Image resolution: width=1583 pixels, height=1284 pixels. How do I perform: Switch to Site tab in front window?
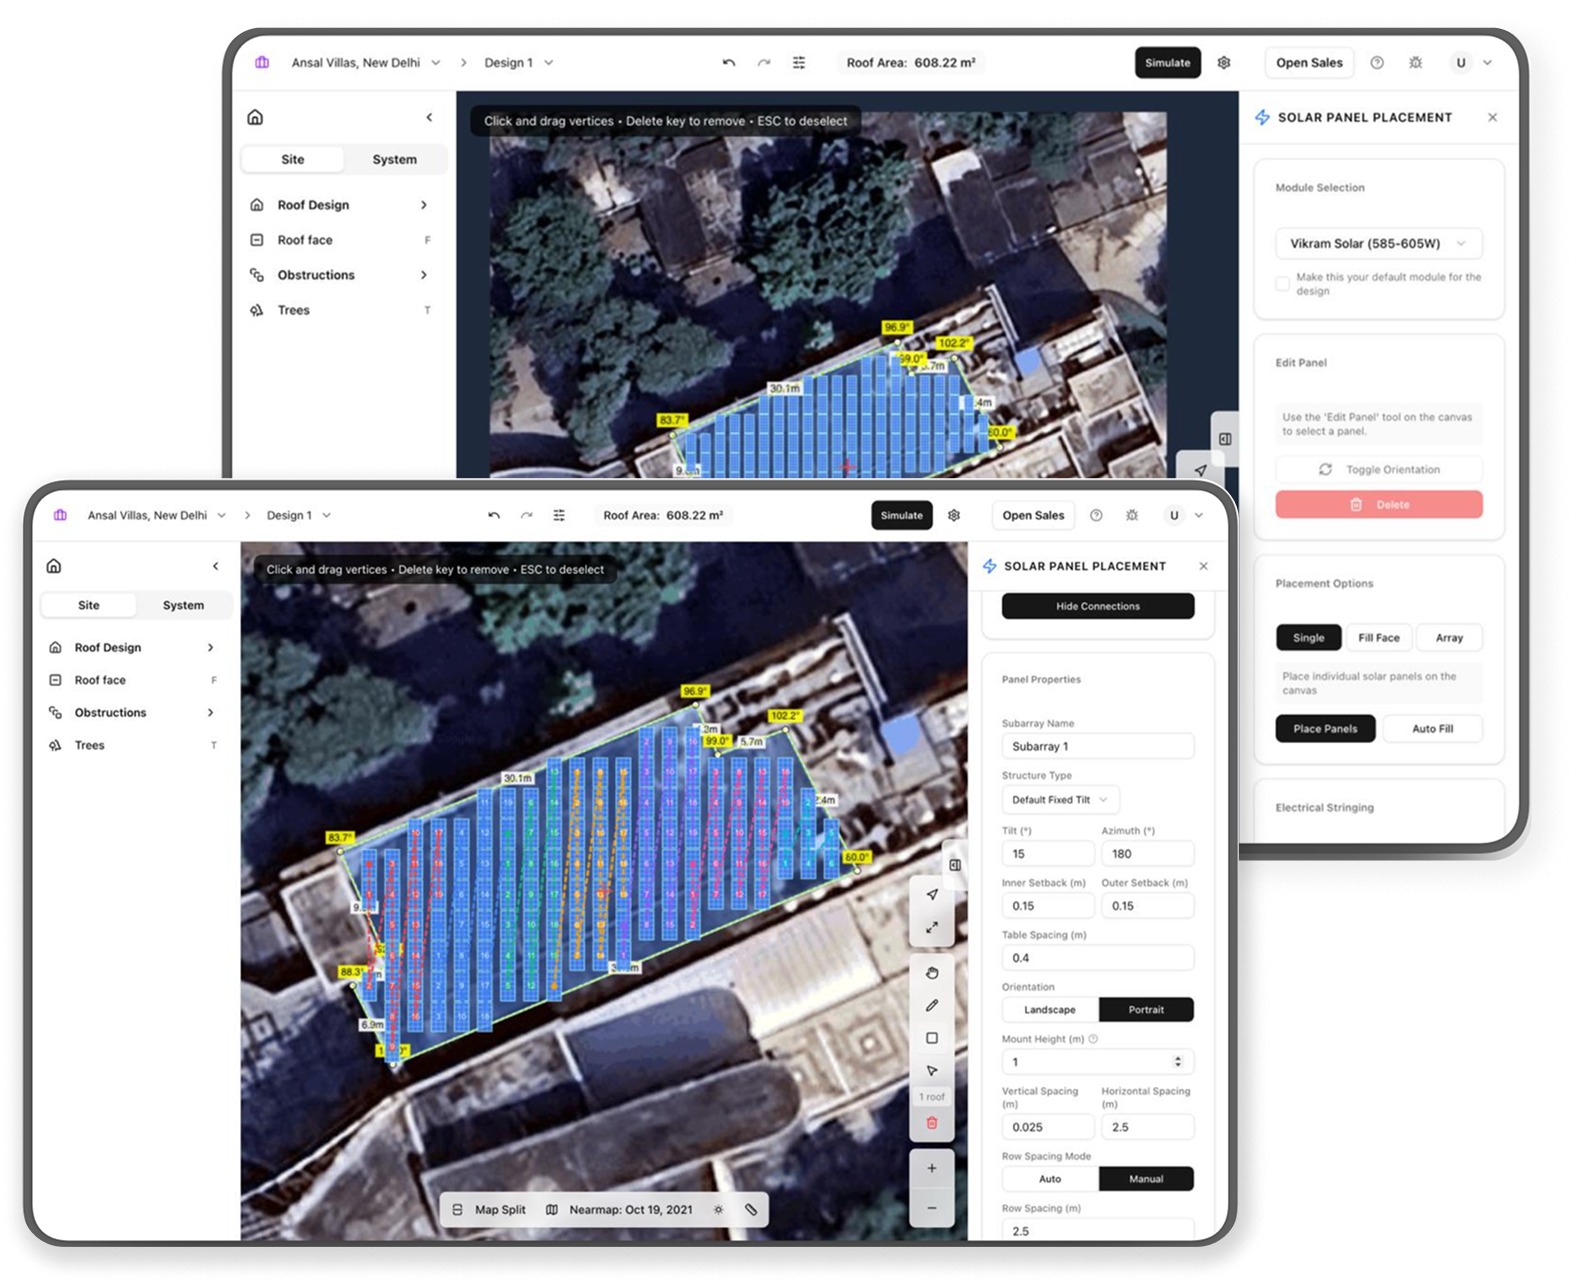[89, 605]
